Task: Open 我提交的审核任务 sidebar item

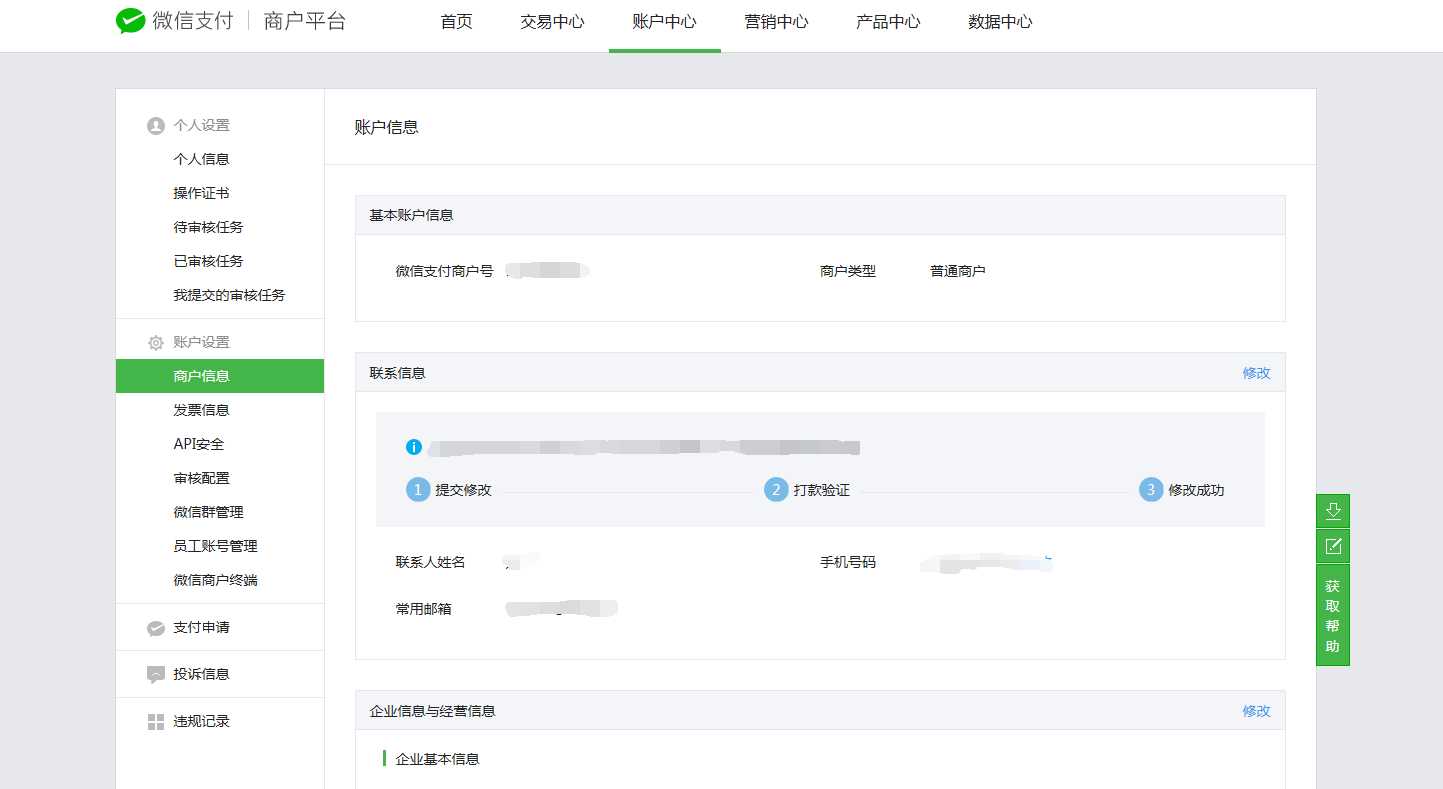Action: coord(229,295)
